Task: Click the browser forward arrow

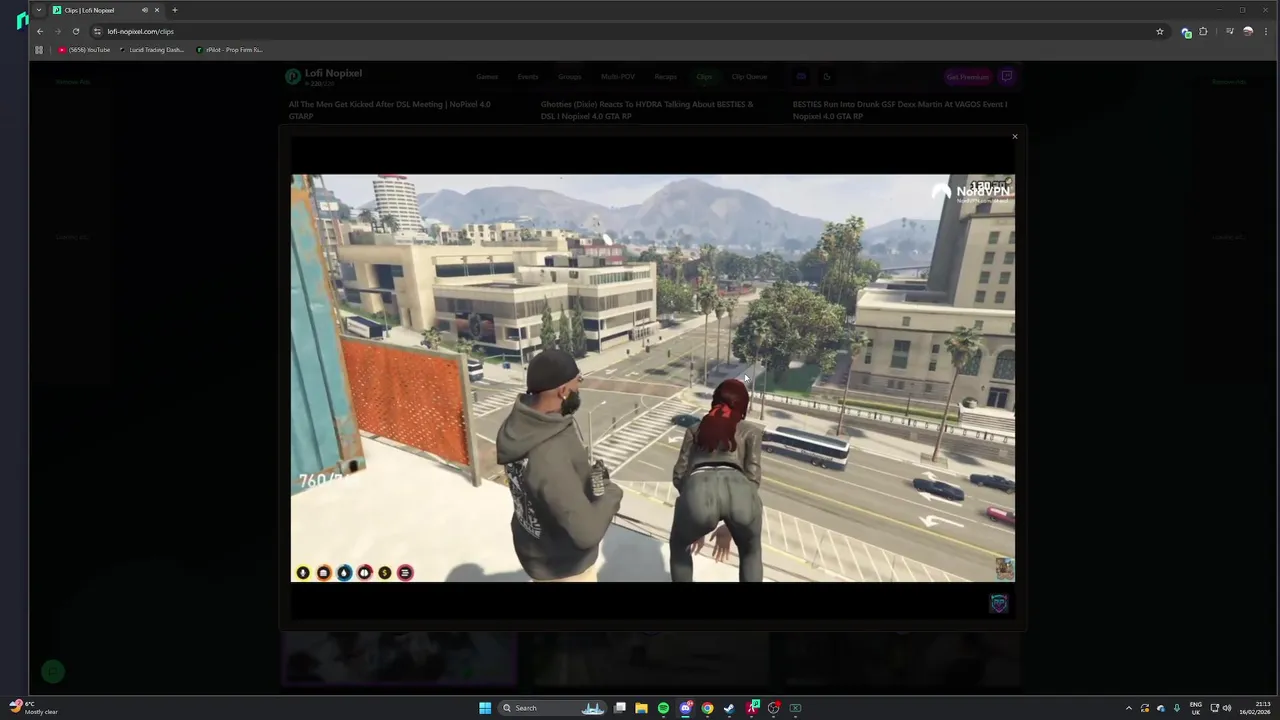Action: point(58,31)
